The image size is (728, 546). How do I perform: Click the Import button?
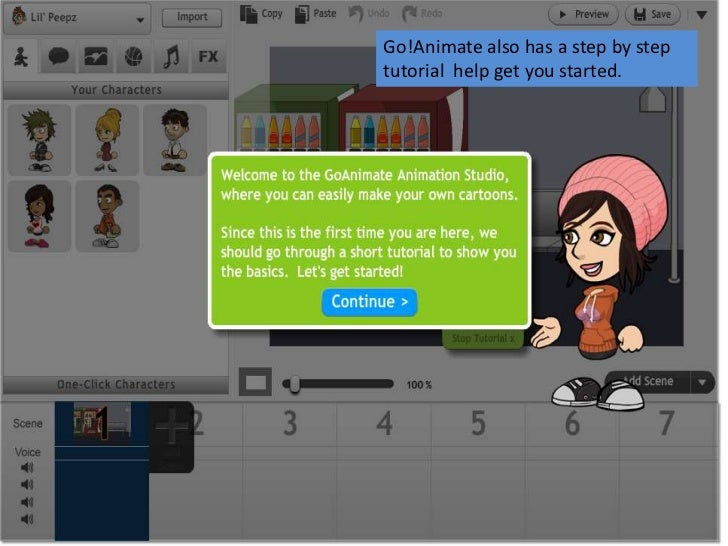pyautogui.click(x=192, y=17)
